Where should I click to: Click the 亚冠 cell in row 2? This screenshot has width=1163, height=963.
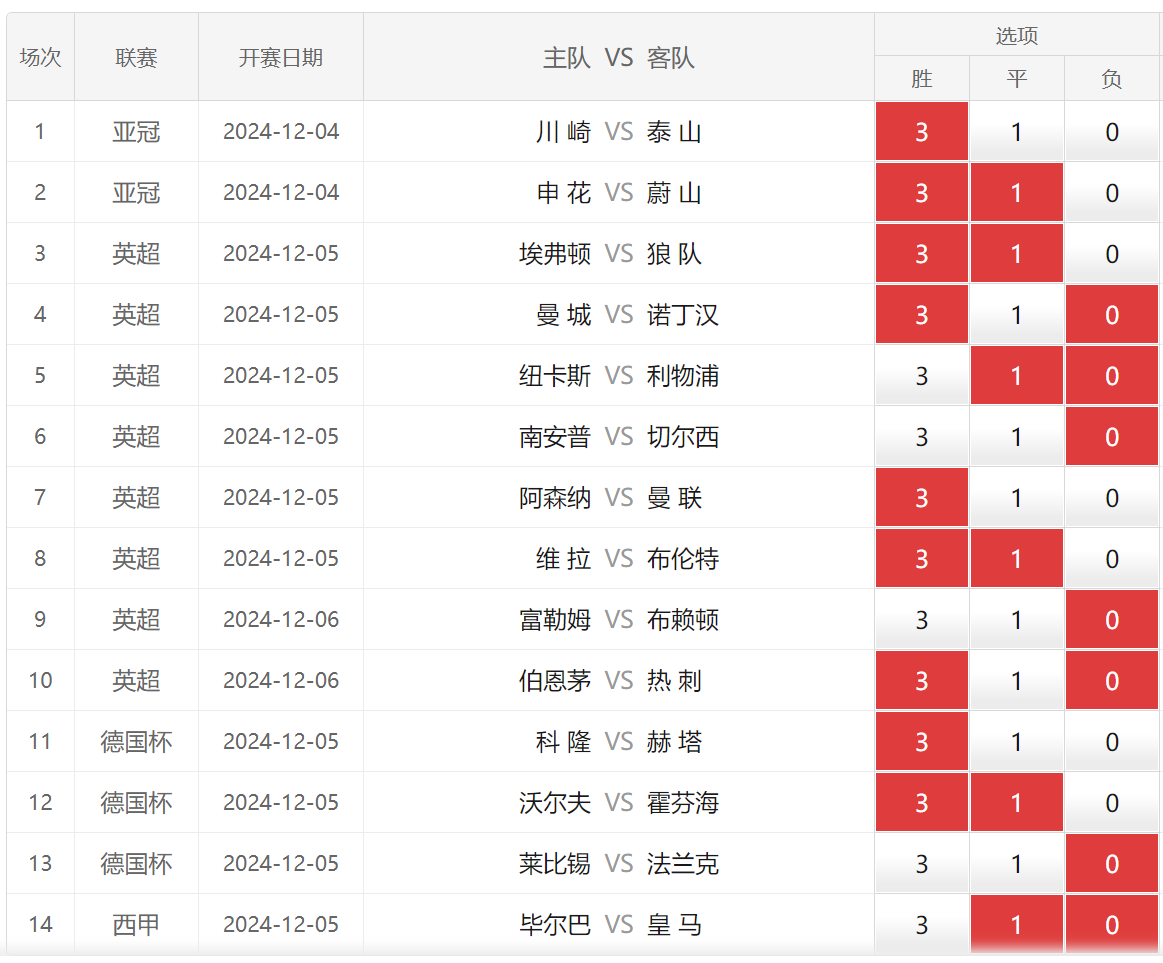(x=136, y=193)
